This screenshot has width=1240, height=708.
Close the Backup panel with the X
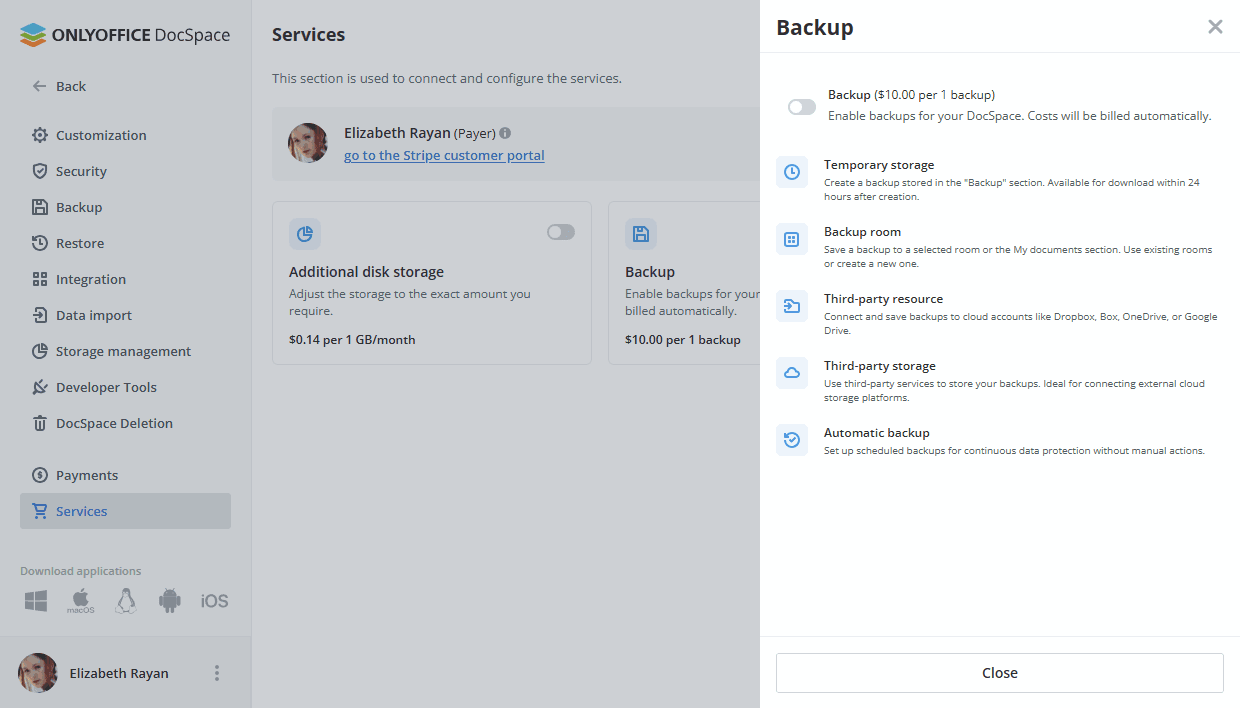(x=1215, y=27)
